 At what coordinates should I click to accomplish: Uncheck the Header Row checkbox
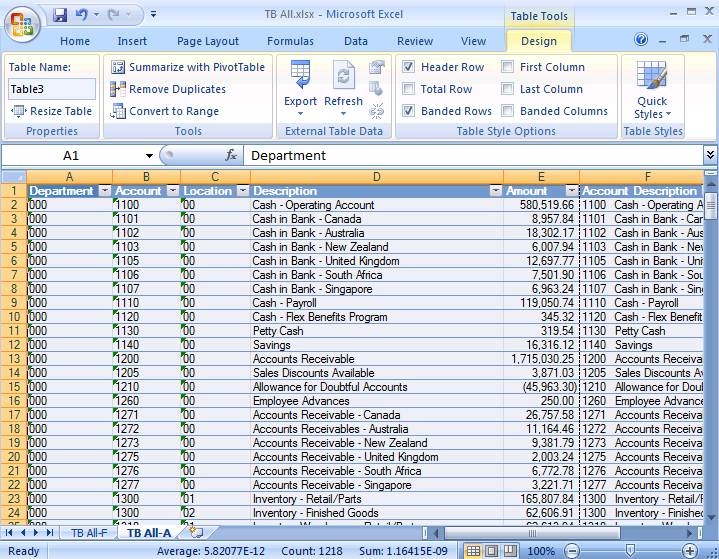click(x=408, y=67)
